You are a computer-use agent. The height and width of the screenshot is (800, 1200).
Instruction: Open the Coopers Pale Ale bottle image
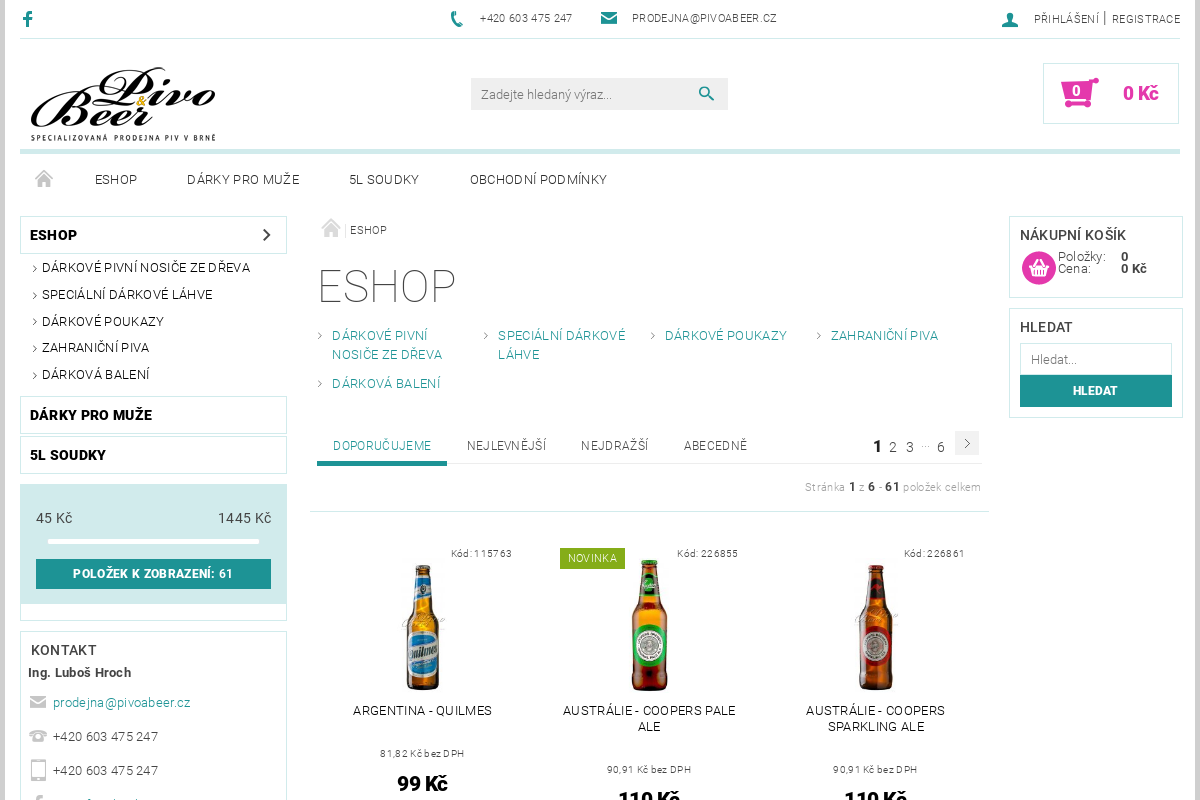[649, 626]
